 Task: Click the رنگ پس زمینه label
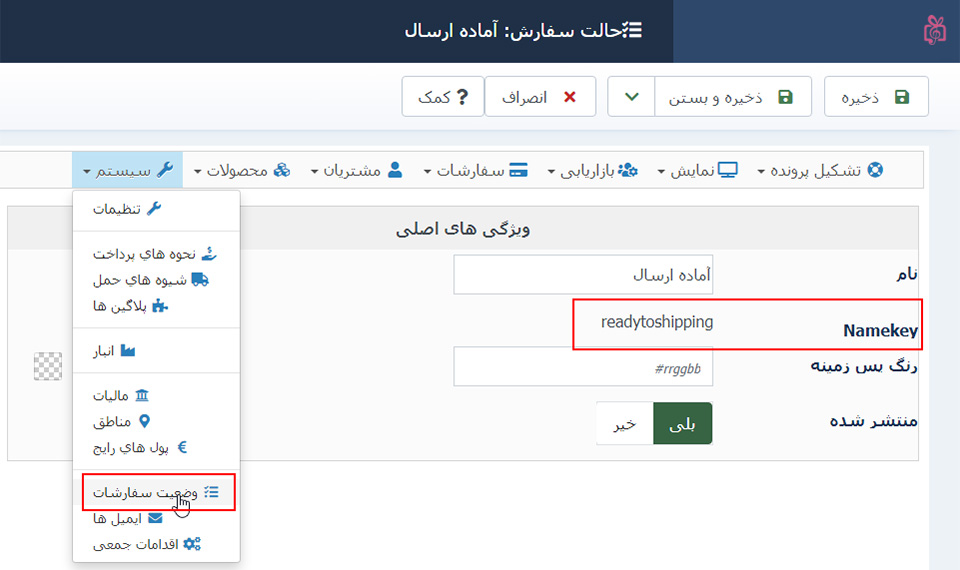coord(864,366)
